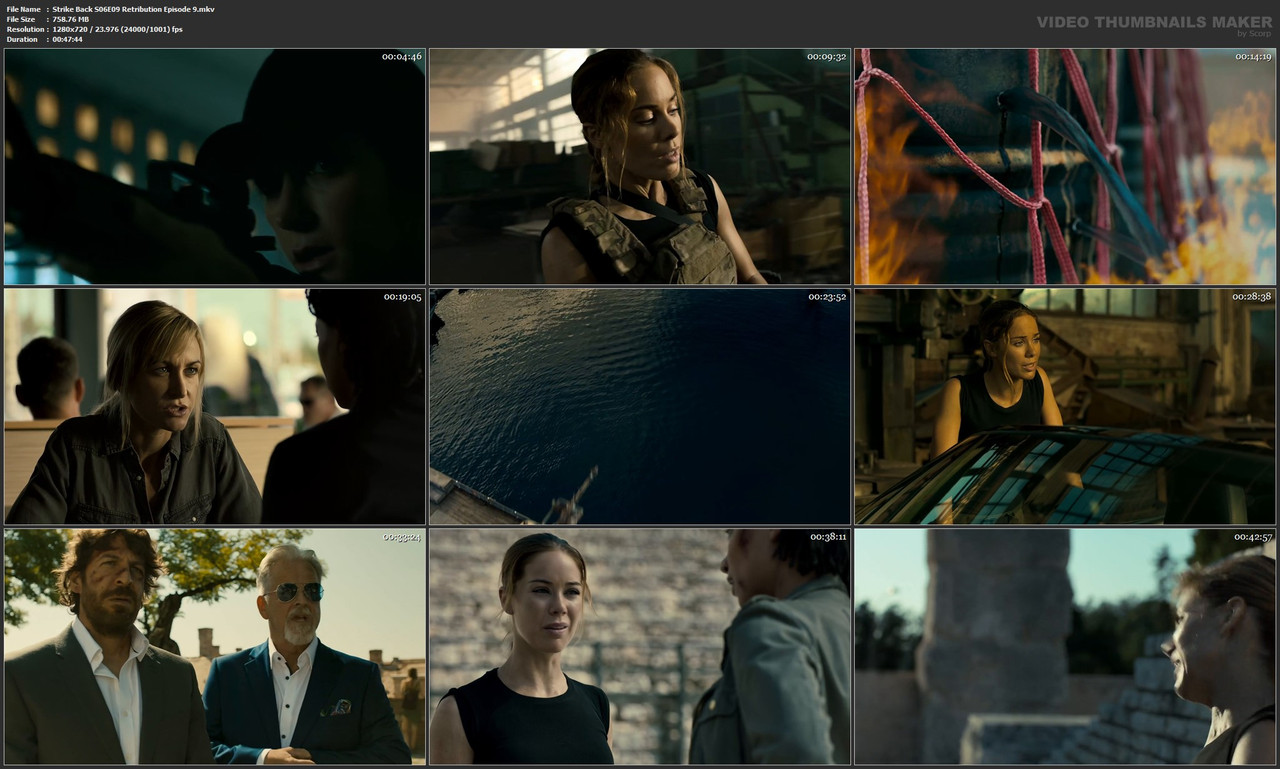Open the burning ropes thumbnail

point(1065,165)
